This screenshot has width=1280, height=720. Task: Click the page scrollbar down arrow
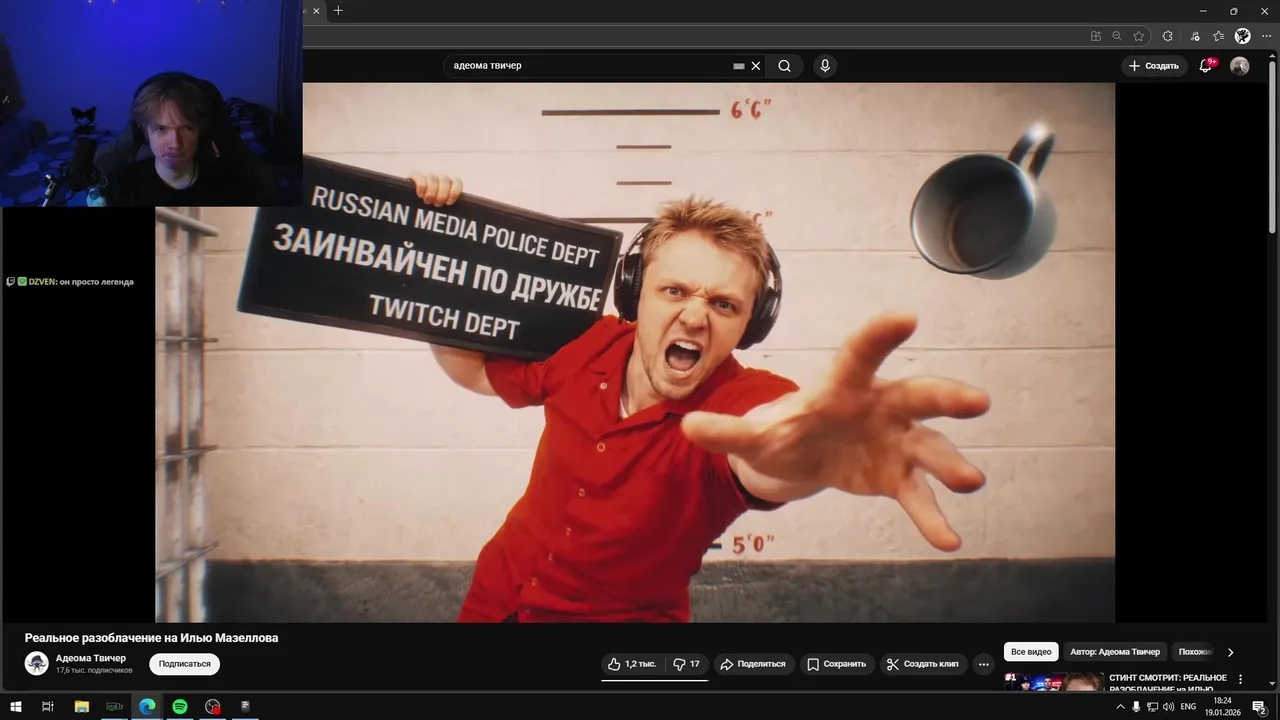pyautogui.click(x=1274, y=684)
